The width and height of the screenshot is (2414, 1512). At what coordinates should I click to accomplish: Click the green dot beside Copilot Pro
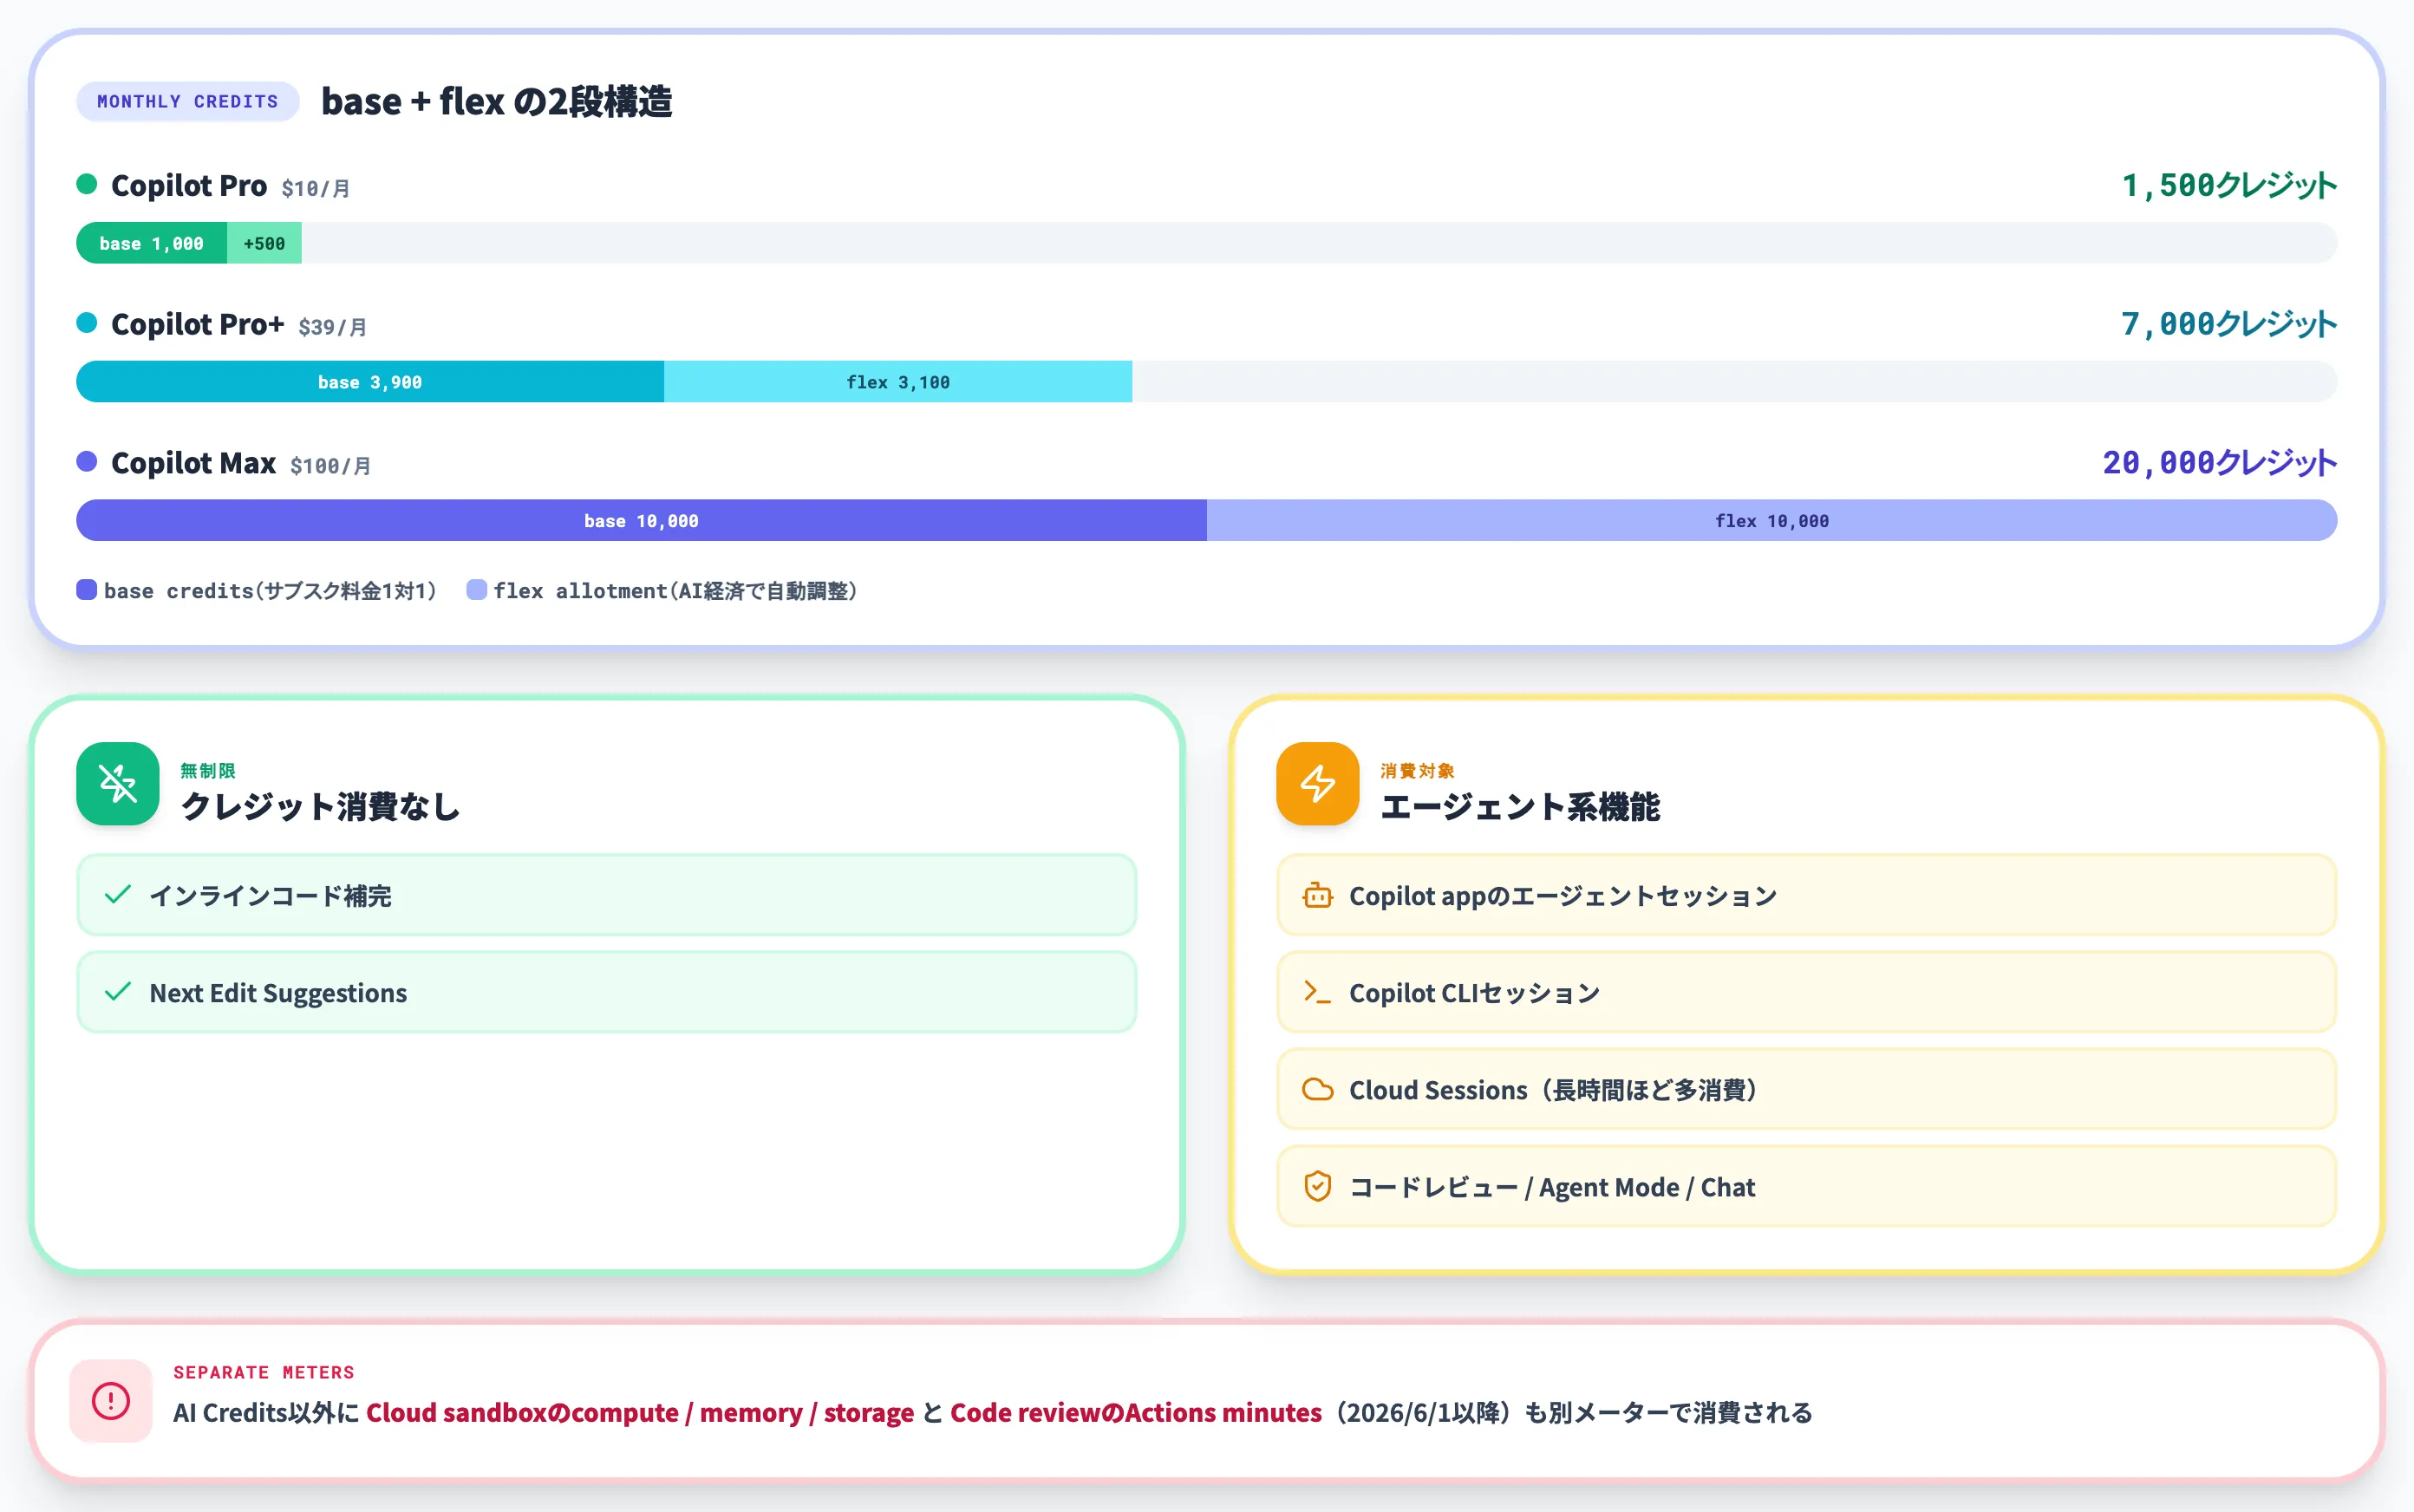click(x=87, y=184)
